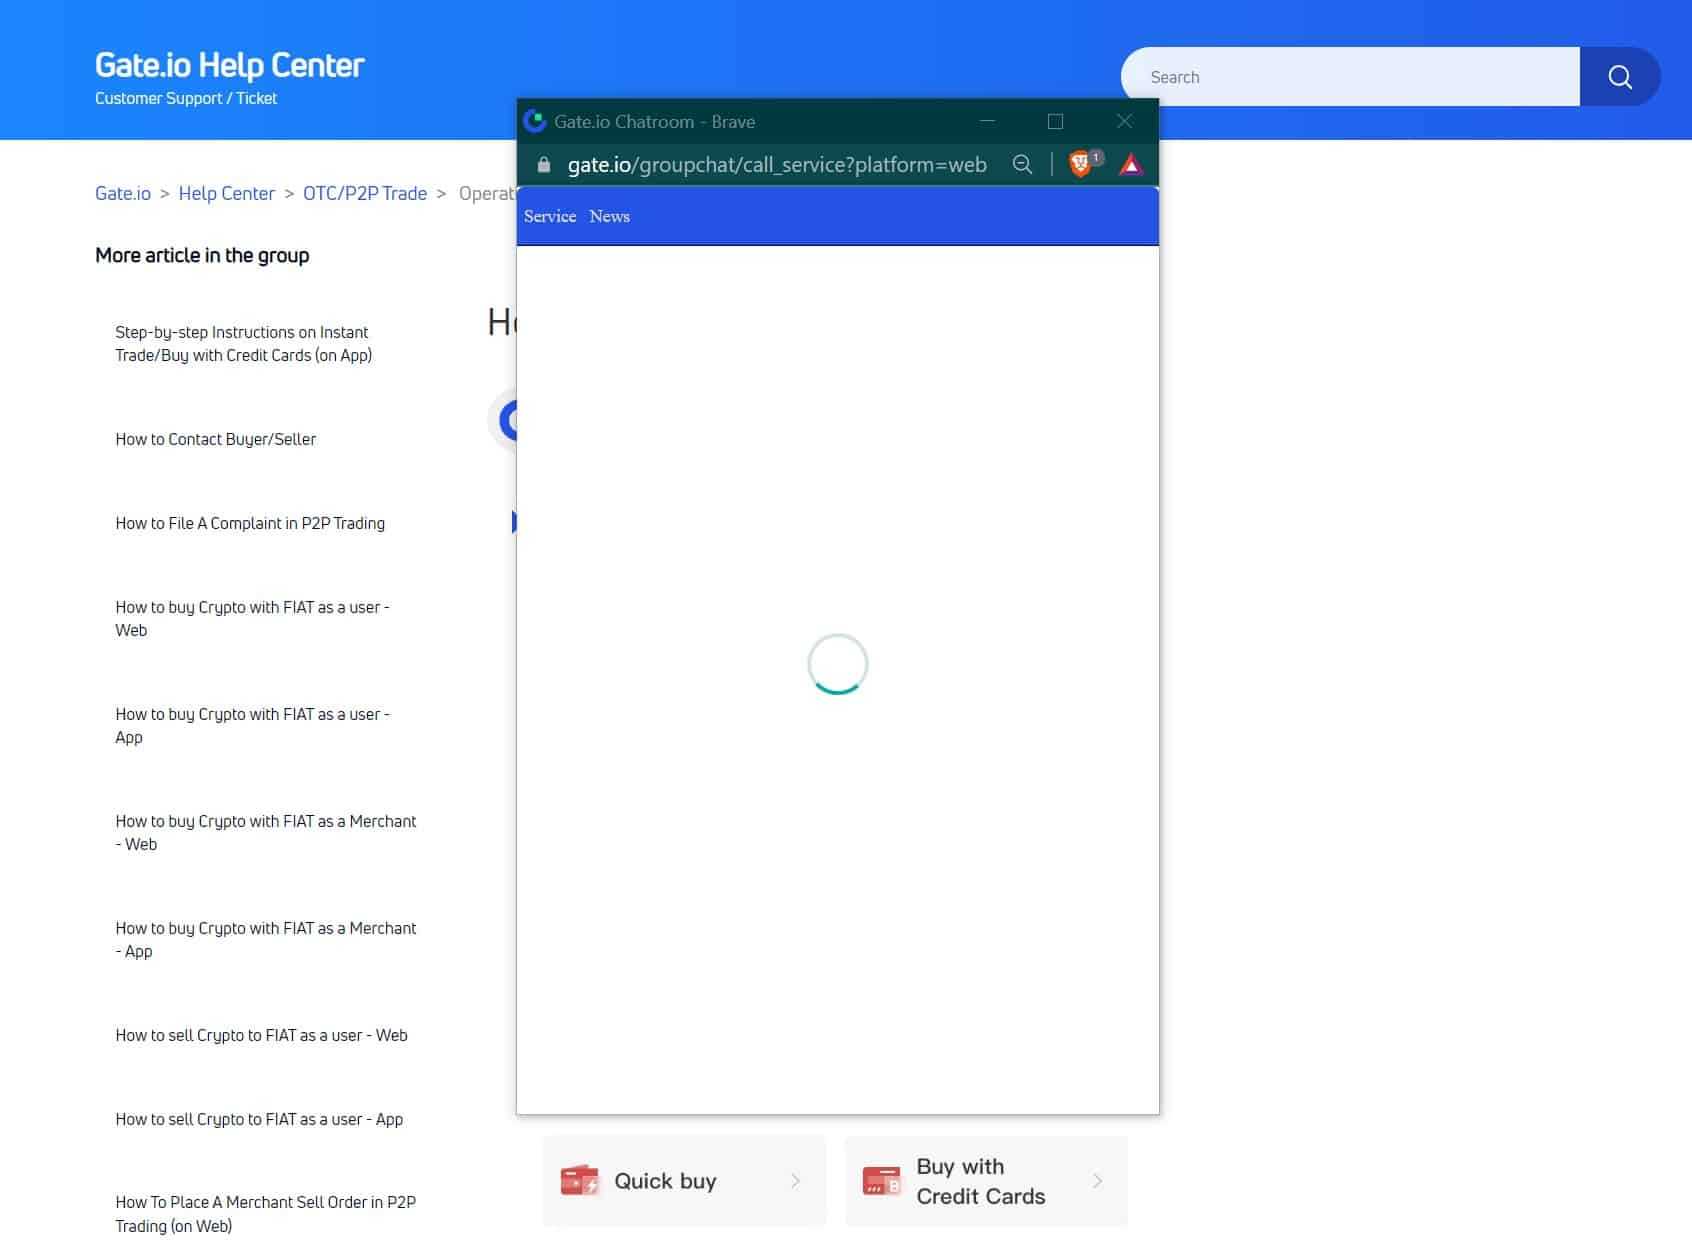Close the Gate.io Chatroom popup window

tap(1124, 121)
